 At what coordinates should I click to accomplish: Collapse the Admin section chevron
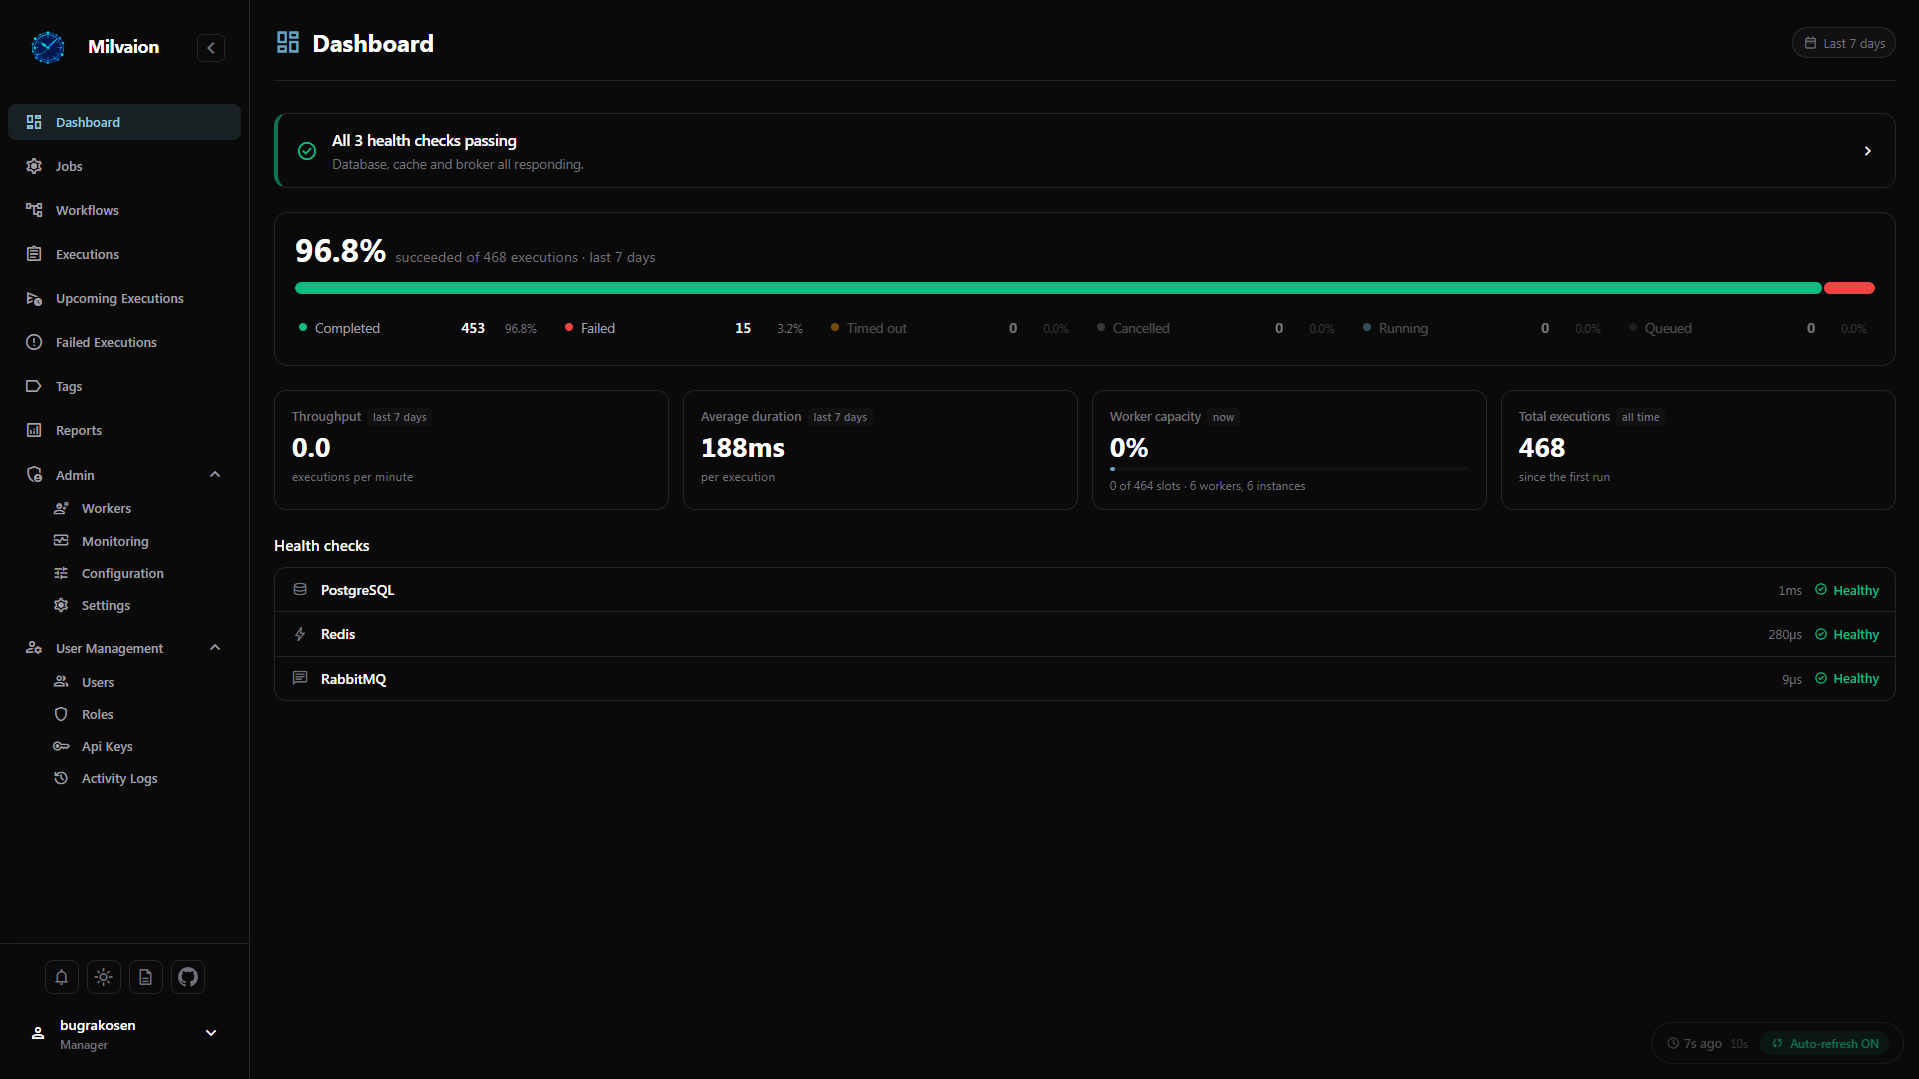(215, 475)
